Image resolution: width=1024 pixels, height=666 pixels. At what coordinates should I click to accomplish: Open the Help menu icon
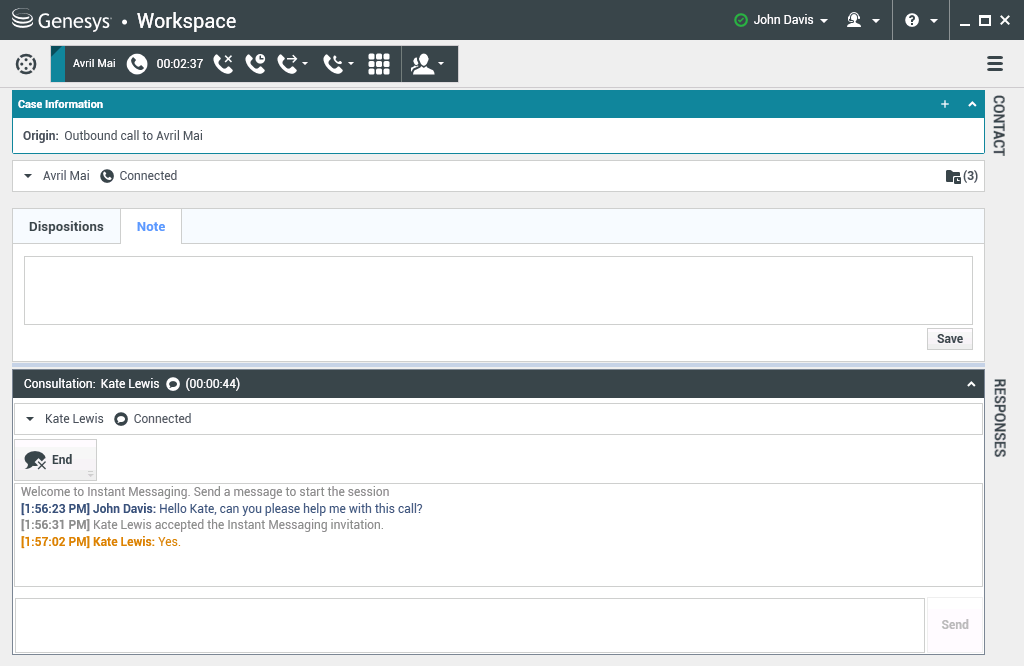coord(919,20)
